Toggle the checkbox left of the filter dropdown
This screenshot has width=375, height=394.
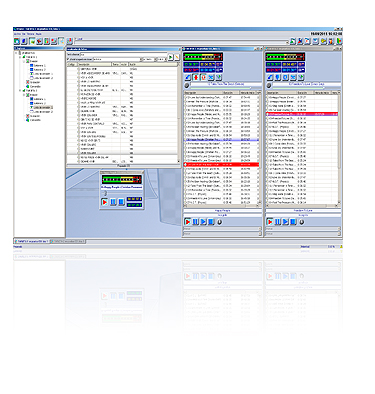pos(68,59)
